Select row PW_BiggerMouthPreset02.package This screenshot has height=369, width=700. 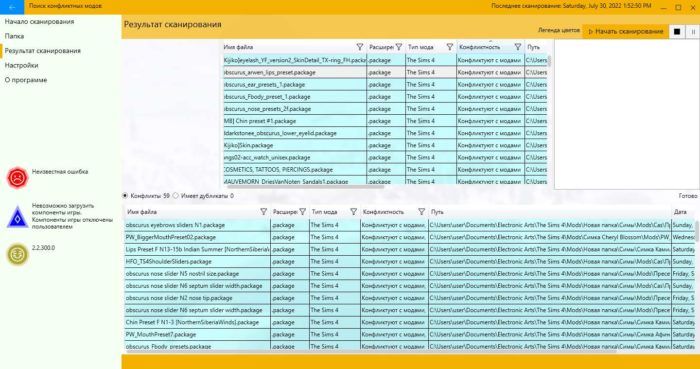point(409,237)
